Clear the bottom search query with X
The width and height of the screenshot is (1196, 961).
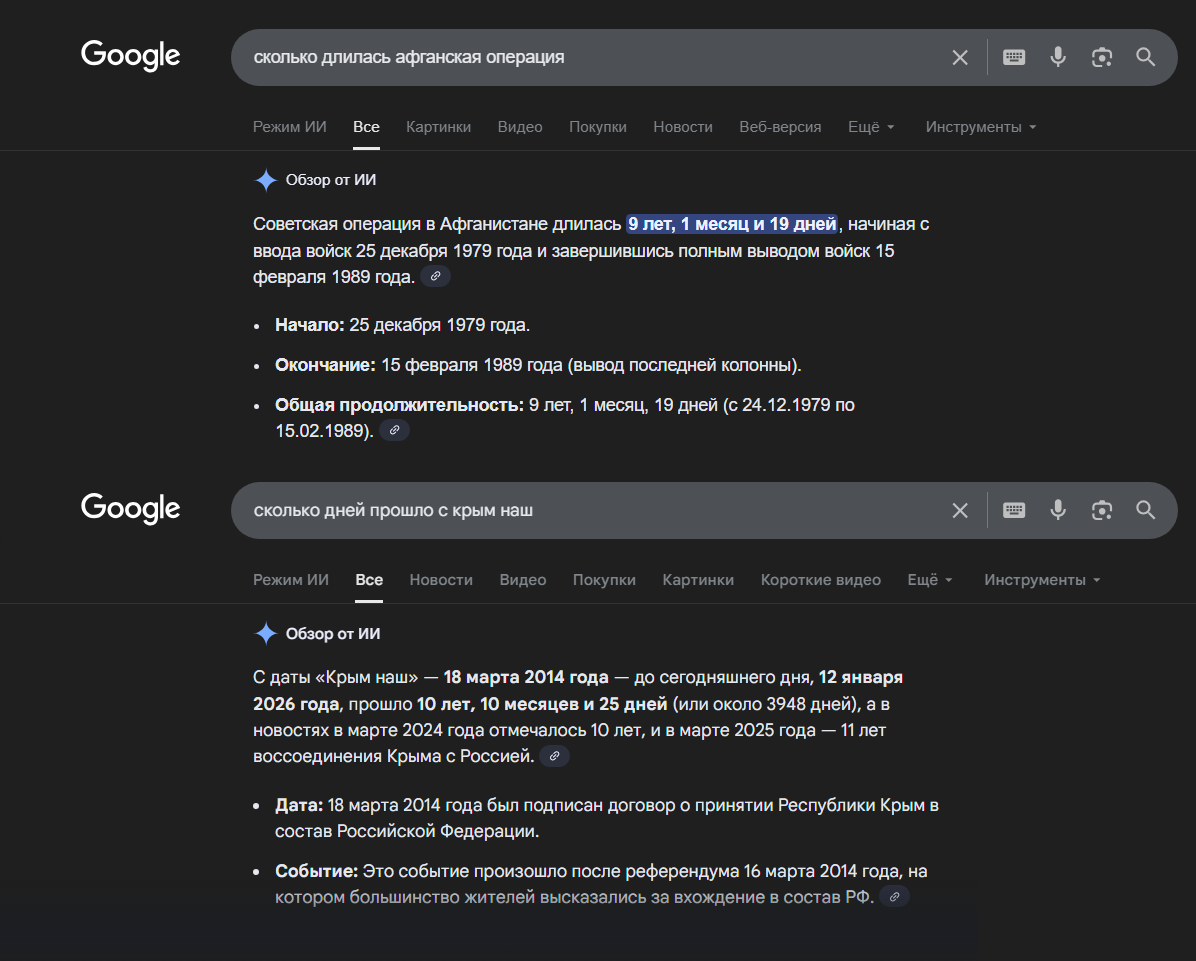click(960, 510)
